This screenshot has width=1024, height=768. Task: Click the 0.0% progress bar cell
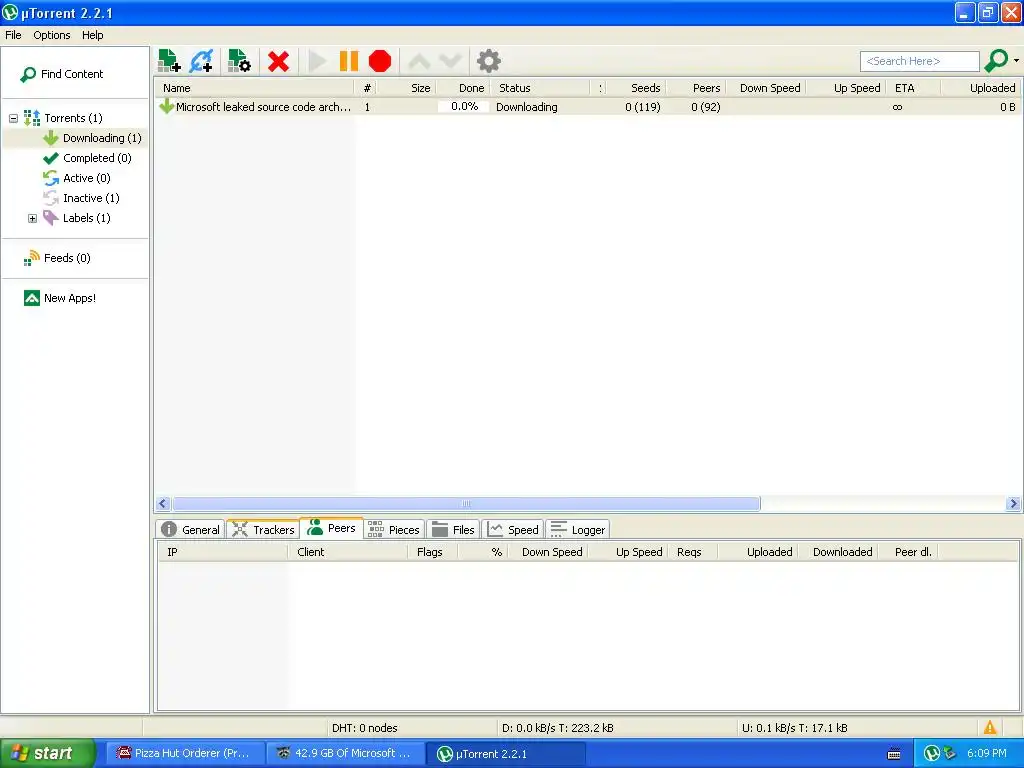pyautogui.click(x=464, y=106)
